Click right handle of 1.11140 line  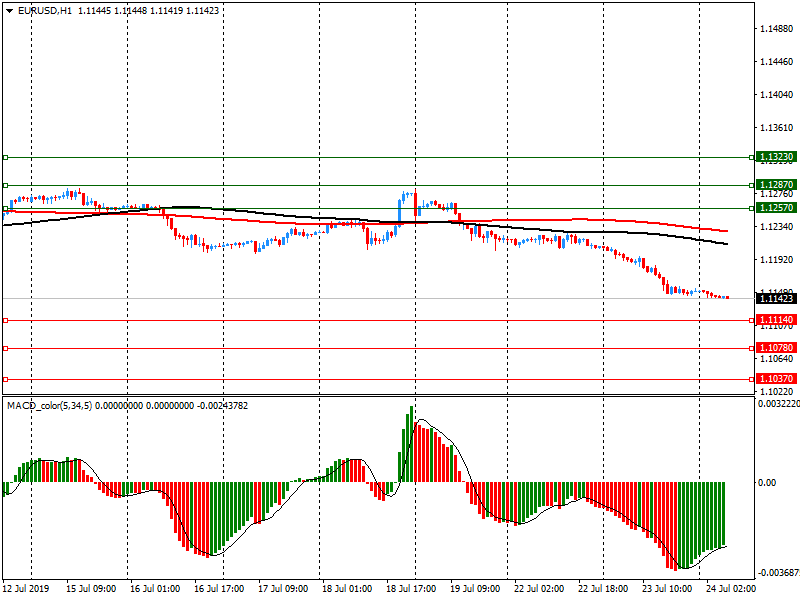pyautogui.click(x=752, y=320)
